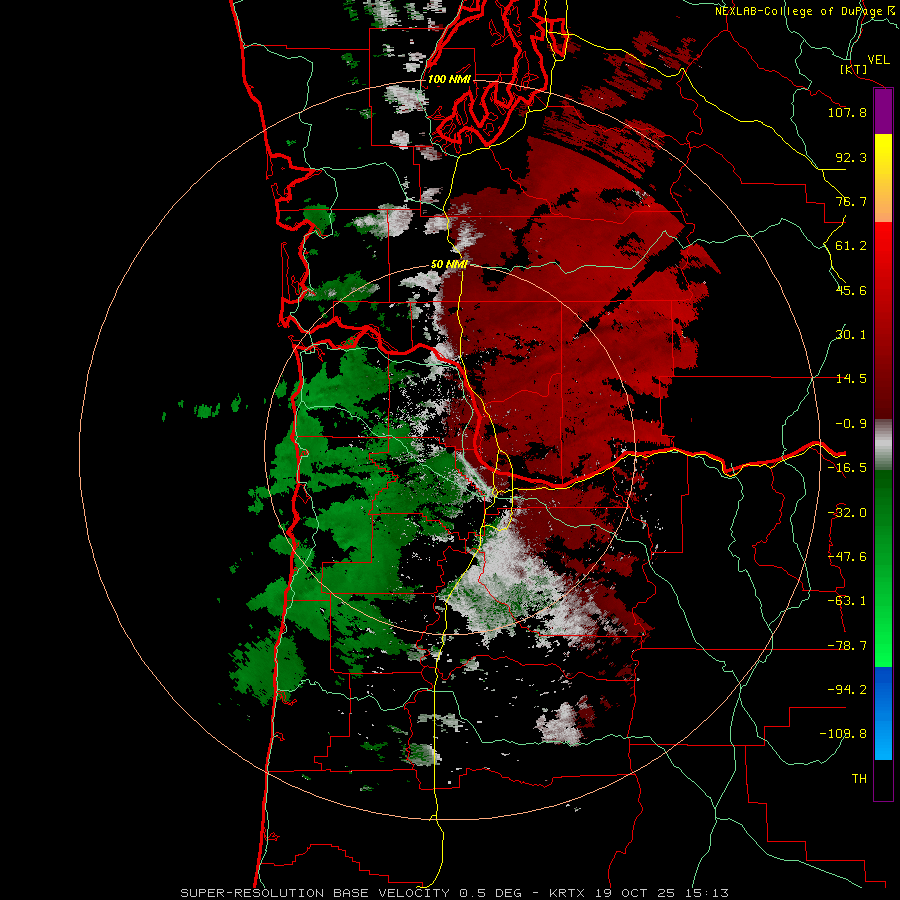Screen dimensions: 900x900
Task: Click the 76.7 velocity scale value
Action: tap(851, 201)
